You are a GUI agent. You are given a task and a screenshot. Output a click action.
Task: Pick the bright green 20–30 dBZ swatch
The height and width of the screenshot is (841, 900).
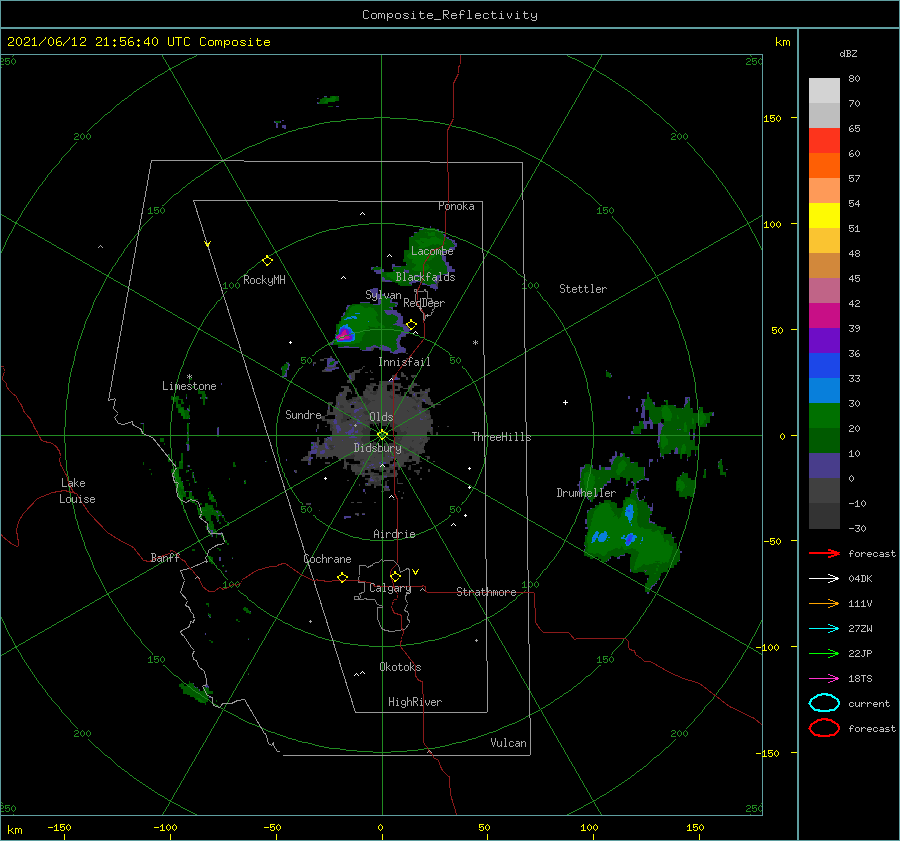[824, 416]
